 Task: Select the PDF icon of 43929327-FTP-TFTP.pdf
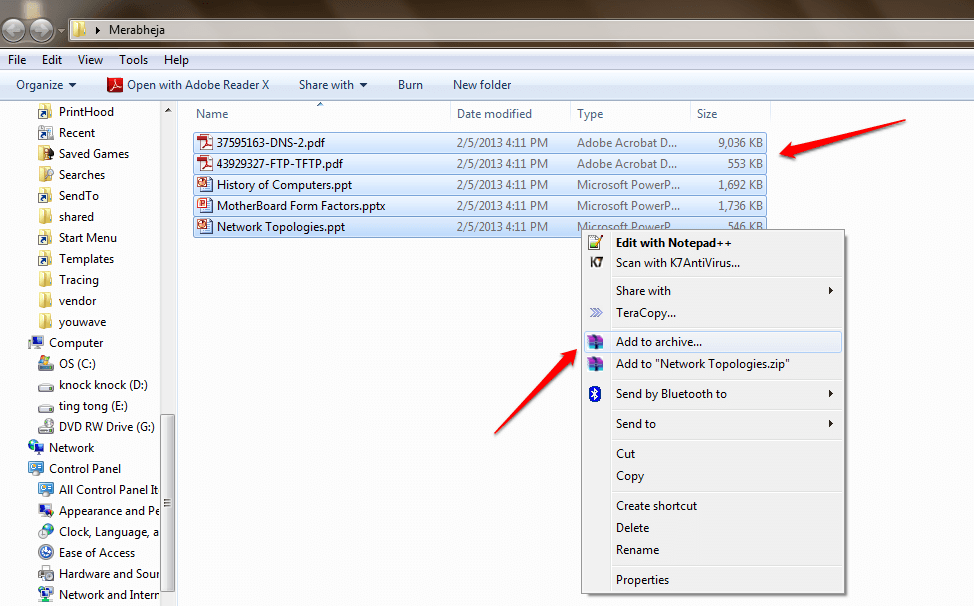[x=204, y=163]
